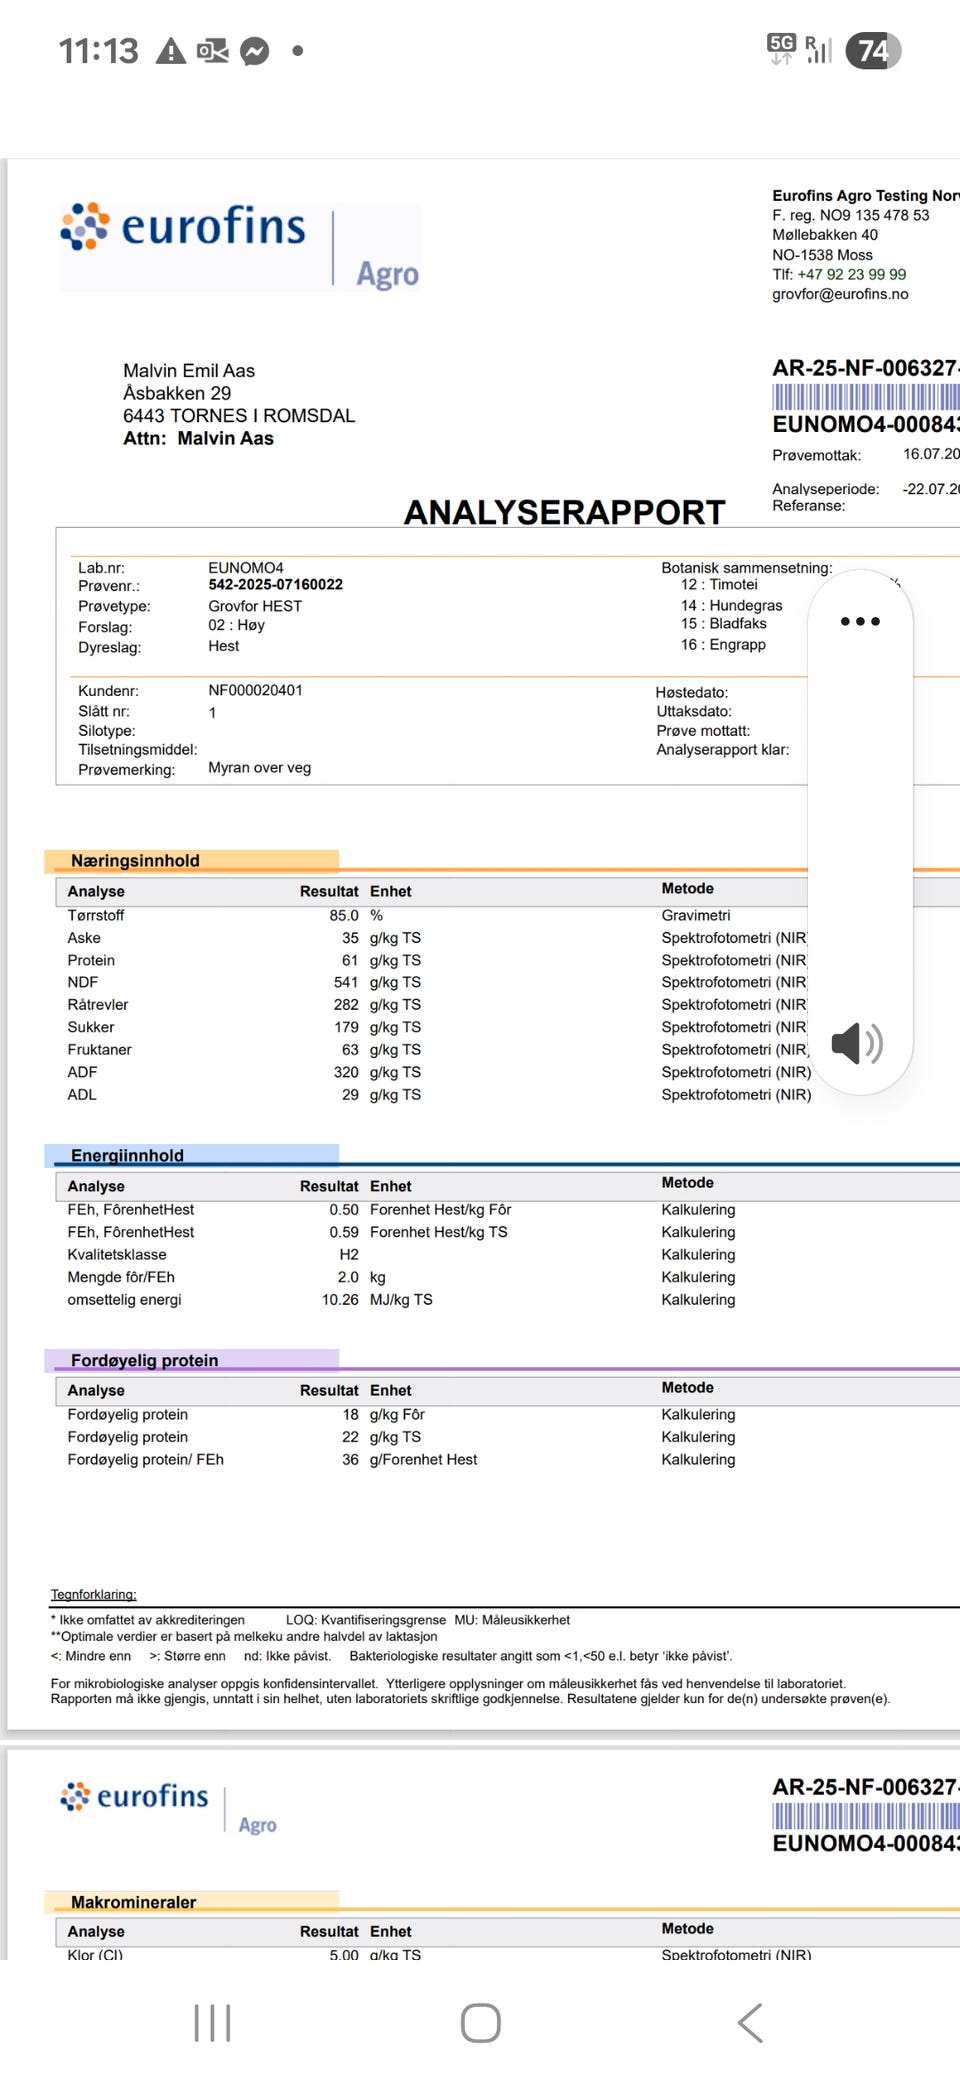Tap the Prøvemerking value Myran over veg
The width and height of the screenshot is (960, 2080).
tap(260, 768)
